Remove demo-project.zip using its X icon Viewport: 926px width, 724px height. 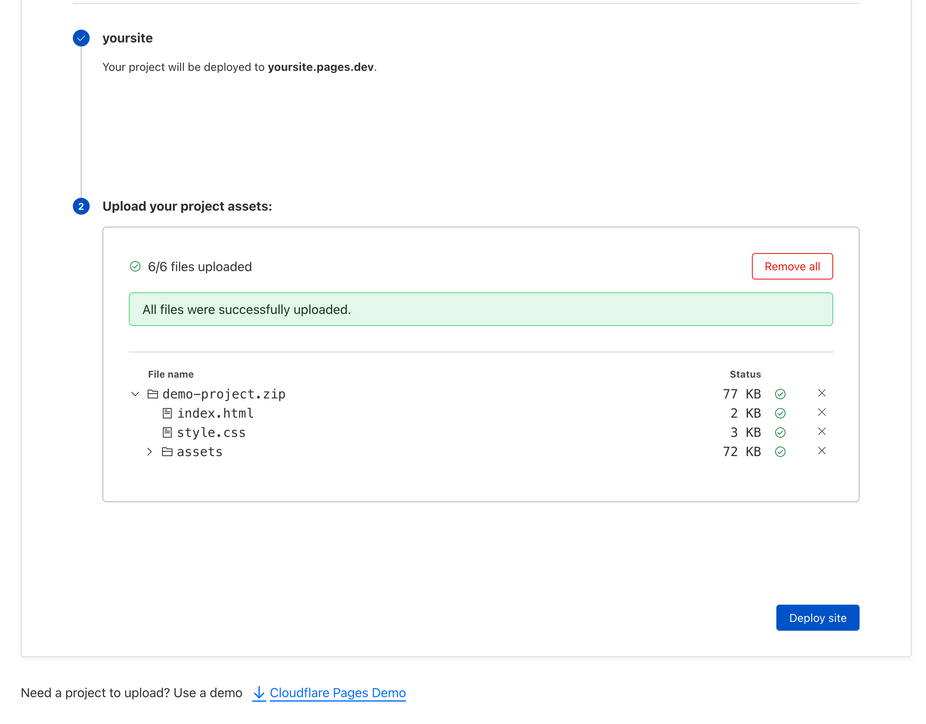coord(821,393)
